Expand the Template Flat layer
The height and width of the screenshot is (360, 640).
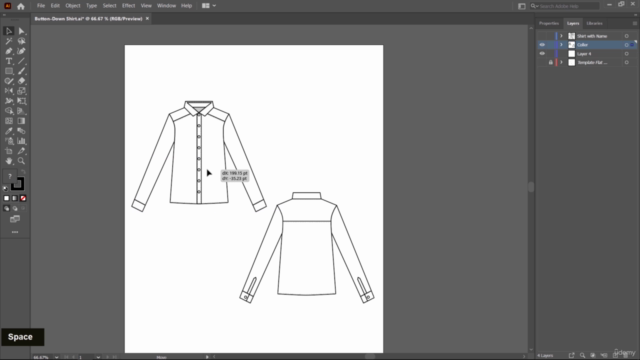(x=561, y=62)
